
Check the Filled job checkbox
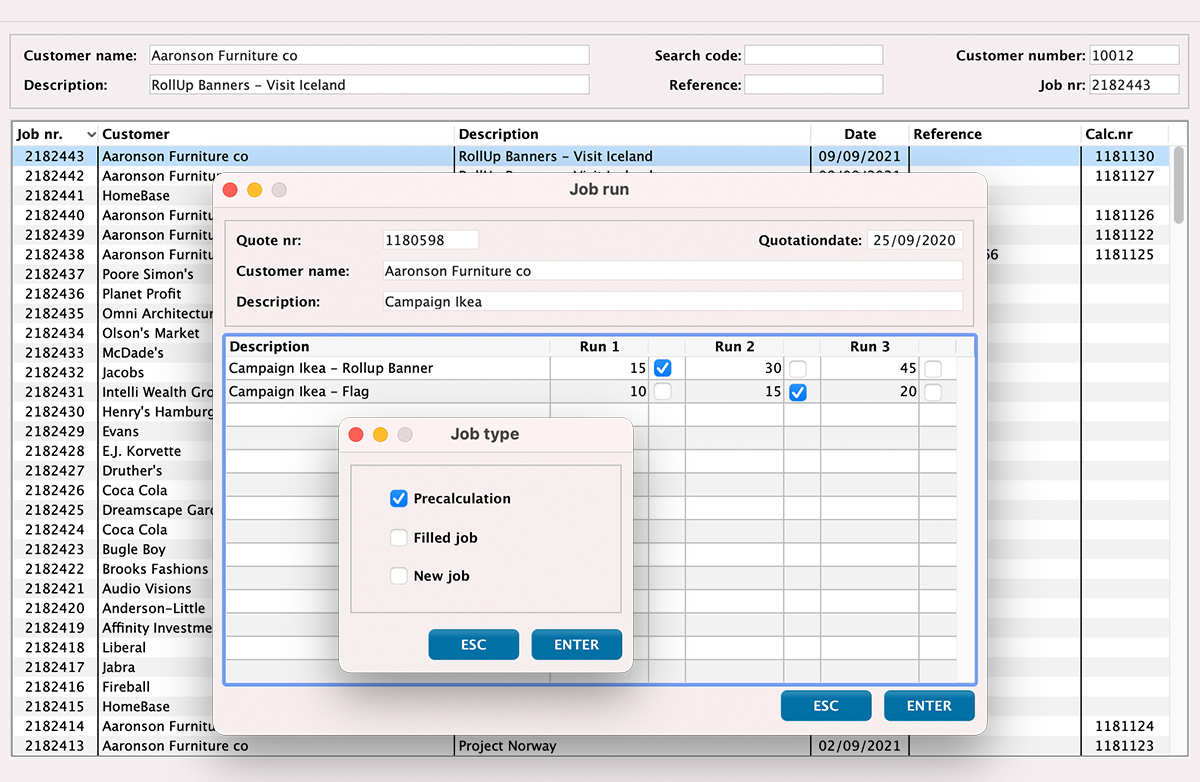click(399, 538)
